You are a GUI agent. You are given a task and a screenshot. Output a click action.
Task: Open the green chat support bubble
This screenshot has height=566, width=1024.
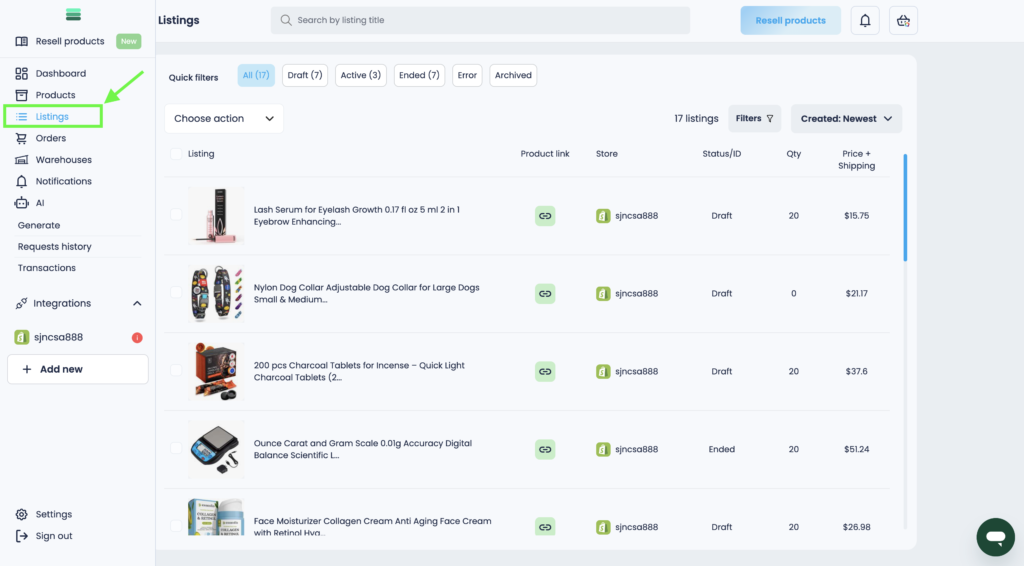995,537
